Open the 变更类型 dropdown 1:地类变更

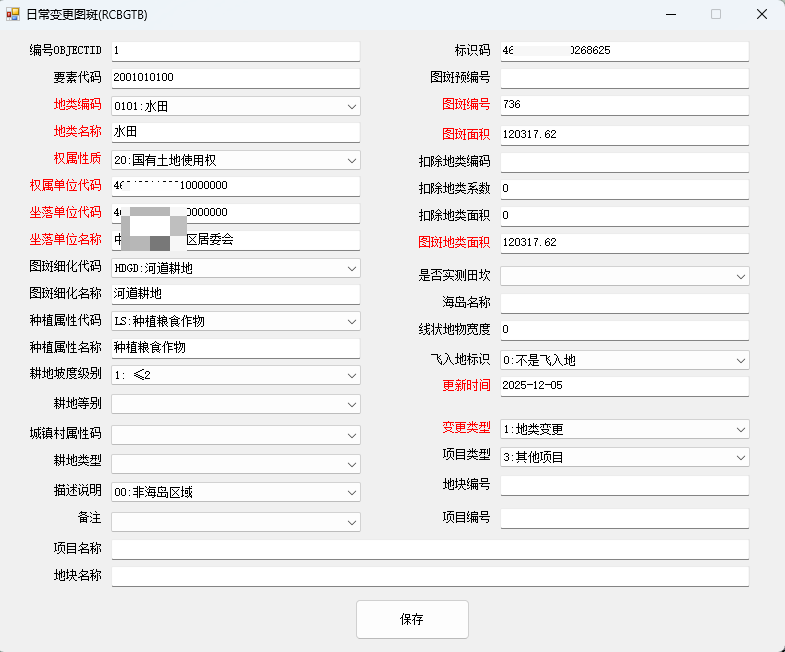click(625, 430)
